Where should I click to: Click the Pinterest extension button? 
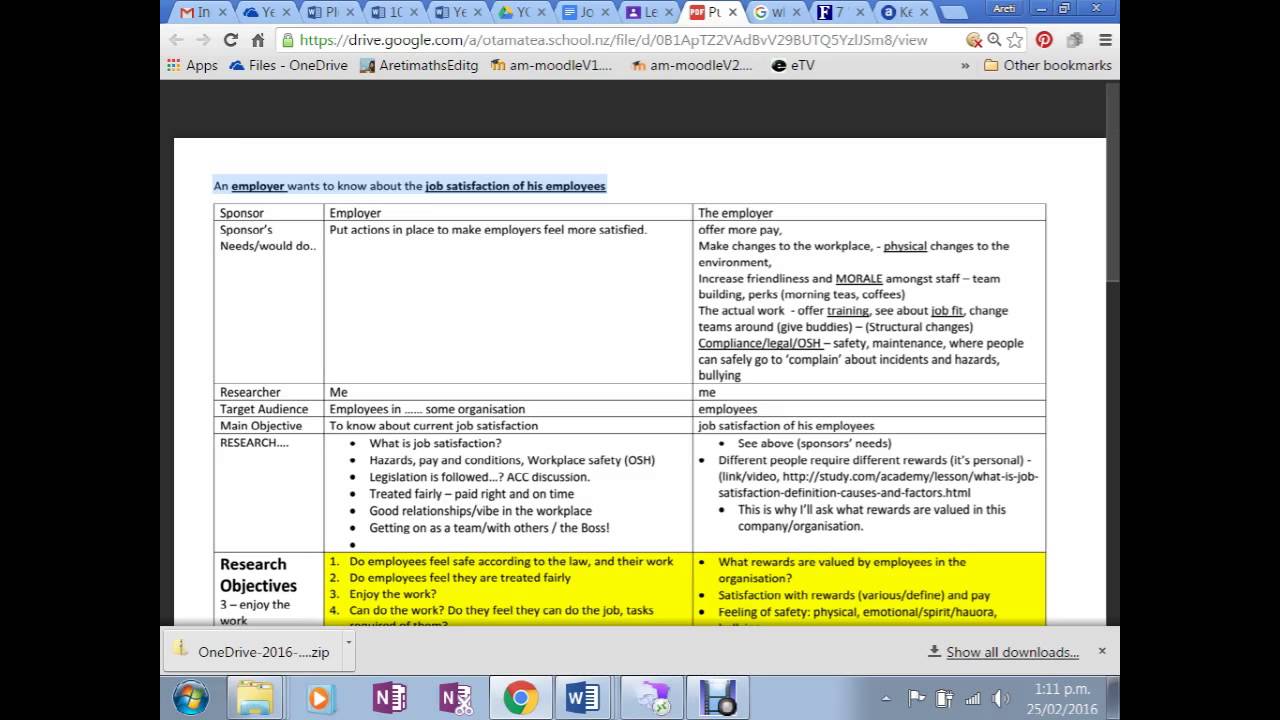click(1044, 40)
